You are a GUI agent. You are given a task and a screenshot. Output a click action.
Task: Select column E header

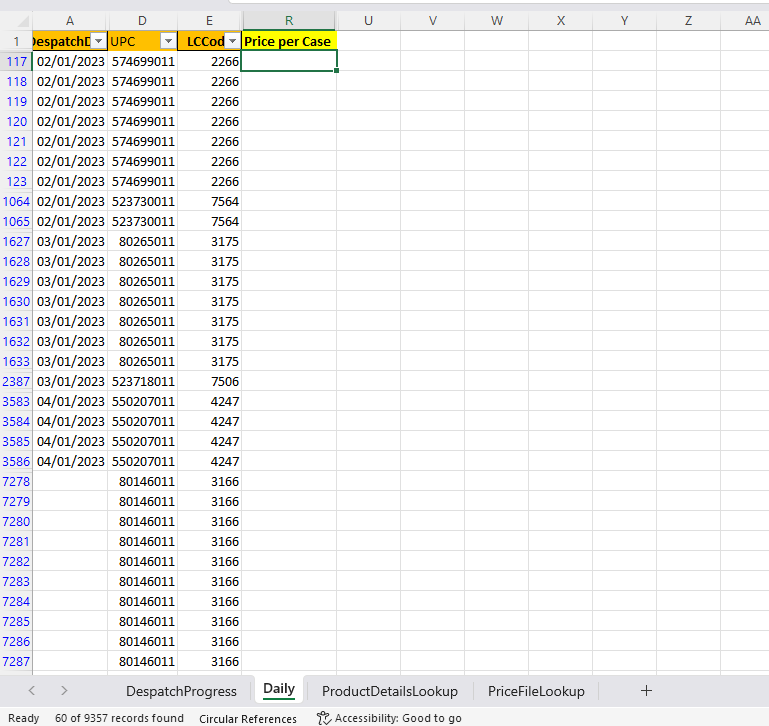(209, 21)
